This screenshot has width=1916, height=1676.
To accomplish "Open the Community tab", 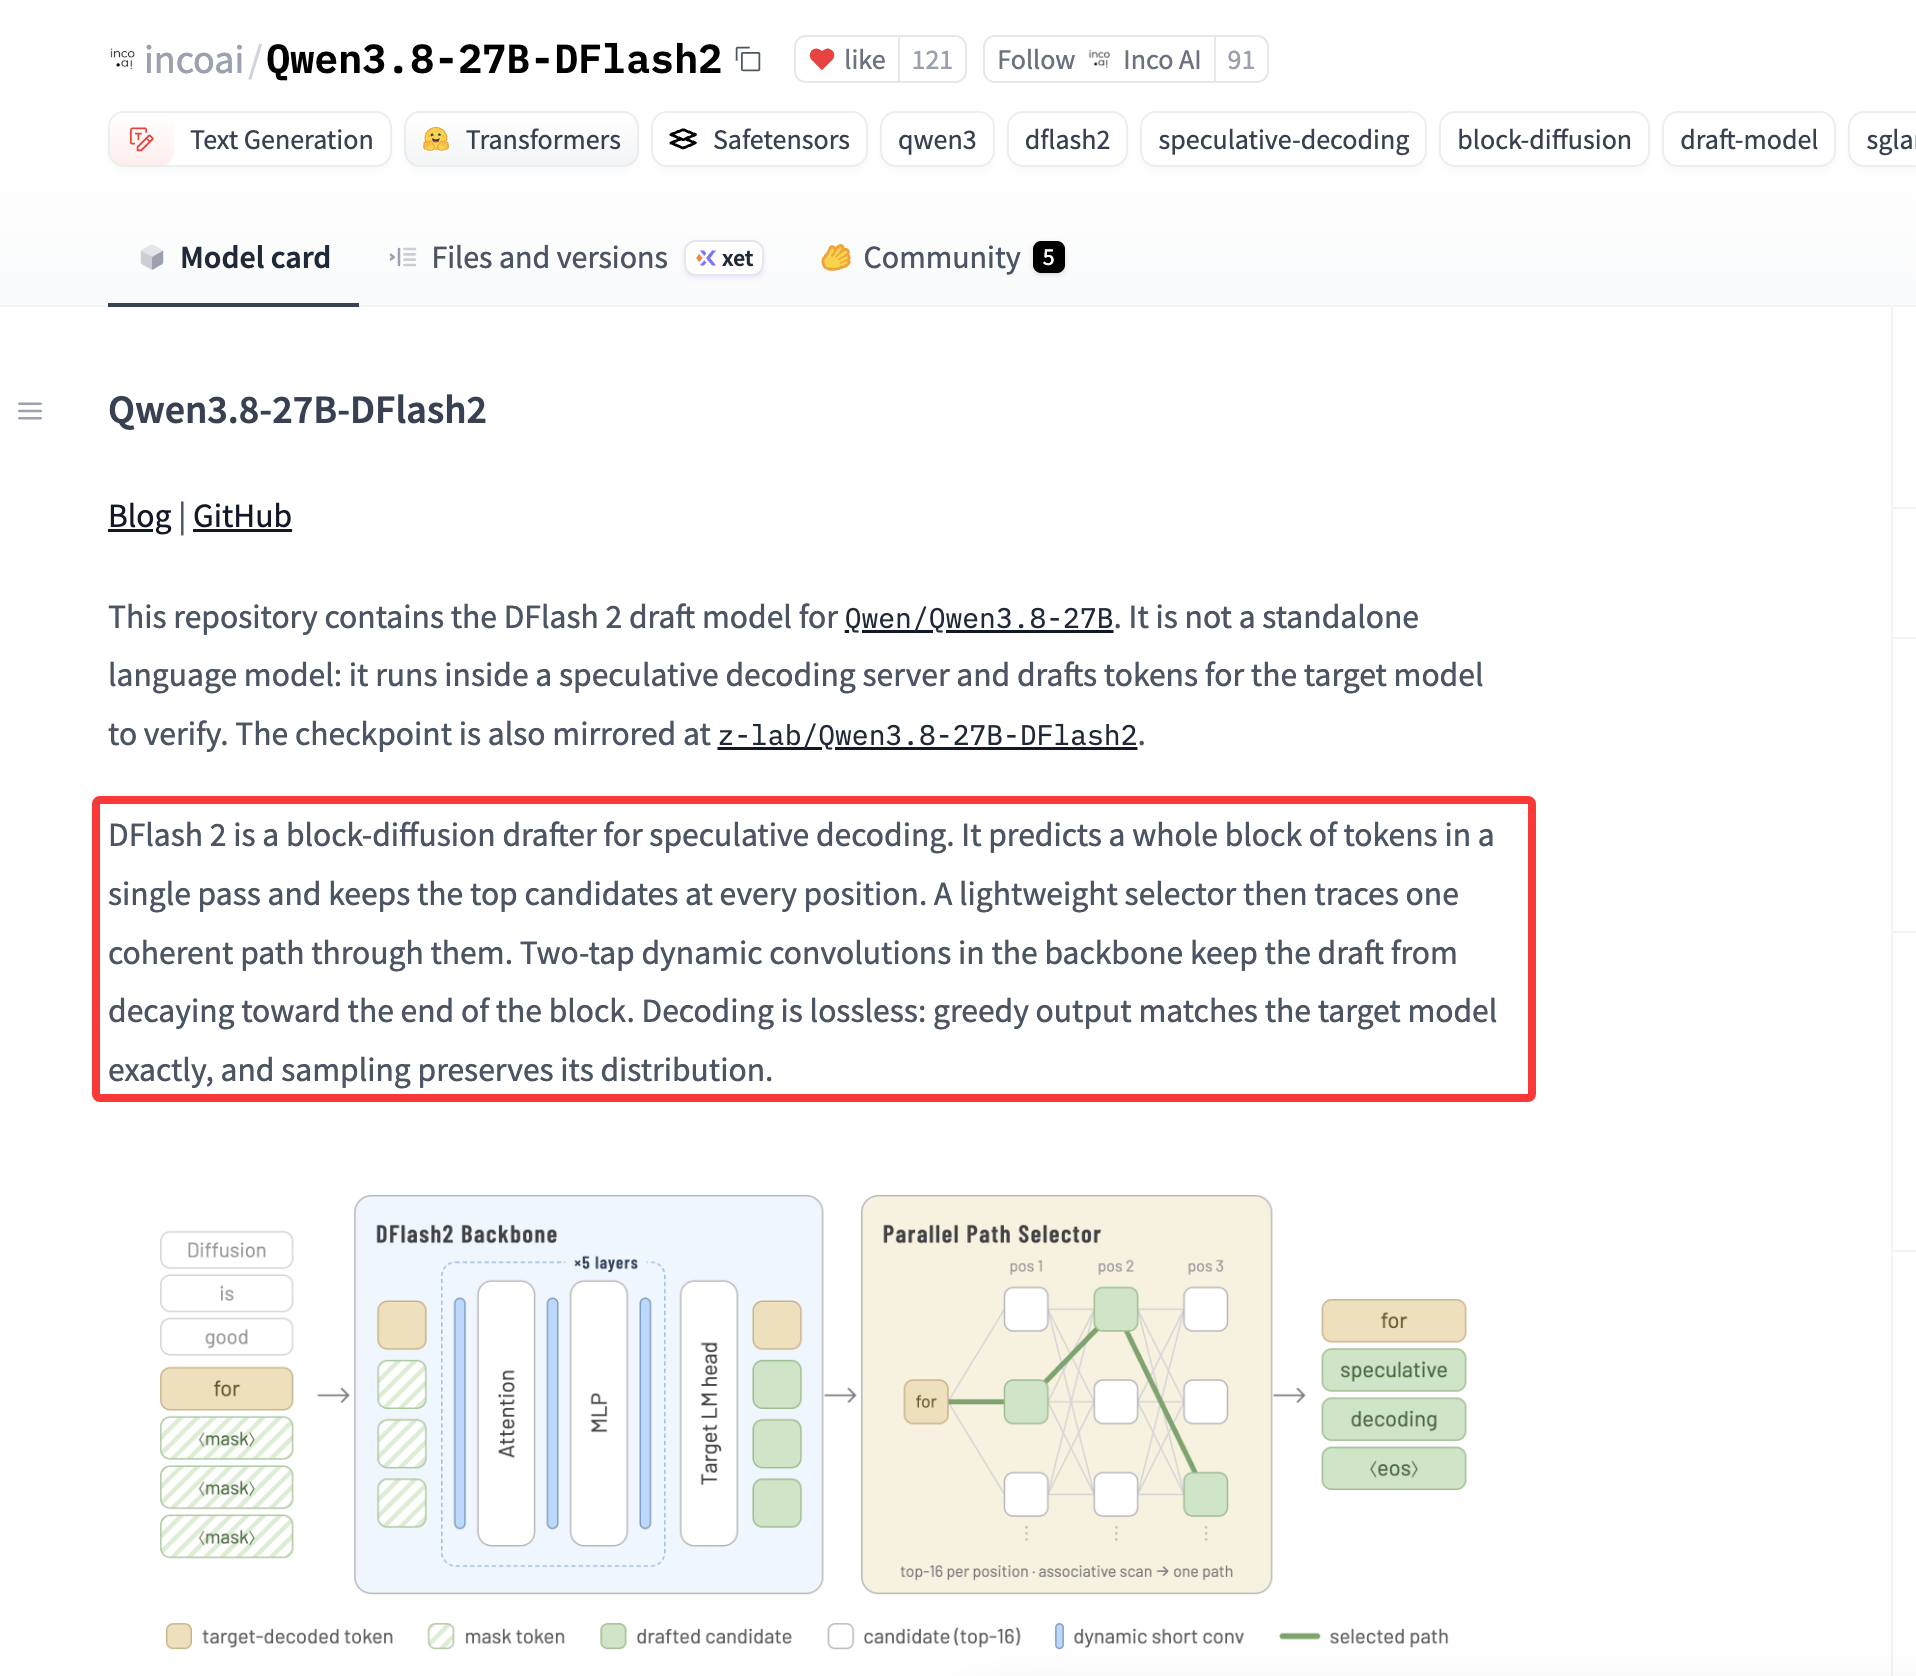I will click(x=942, y=258).
